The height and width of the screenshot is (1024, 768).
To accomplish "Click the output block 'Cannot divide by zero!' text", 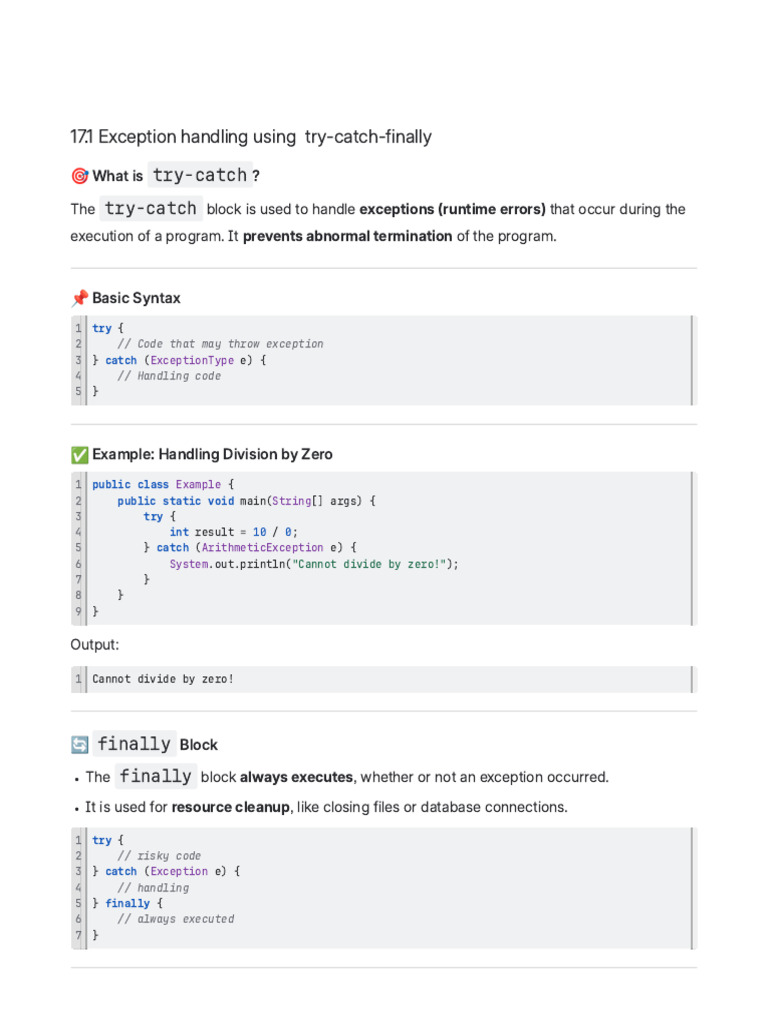I will pyautogui.click(x=162, y=679).
